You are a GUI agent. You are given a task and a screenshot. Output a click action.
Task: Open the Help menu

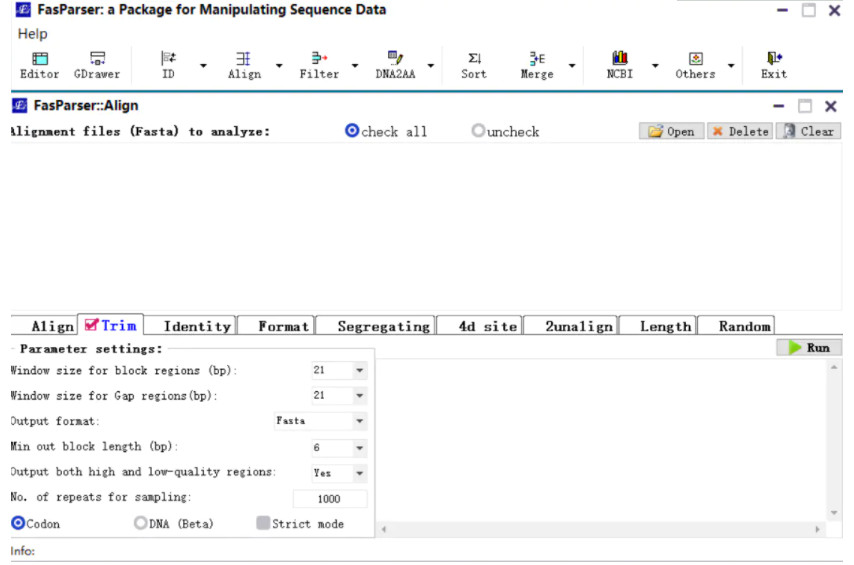(x=32, y=34)
